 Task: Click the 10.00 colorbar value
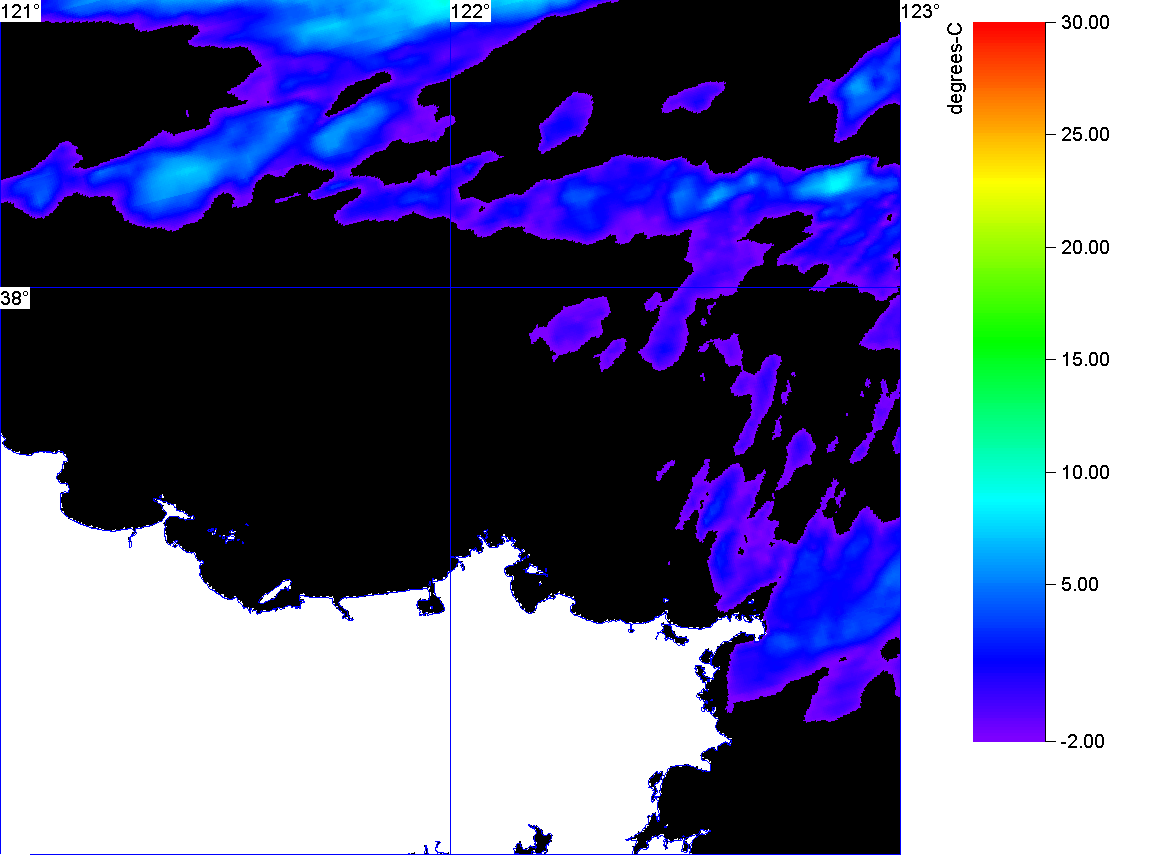(x=1085, y=472)
